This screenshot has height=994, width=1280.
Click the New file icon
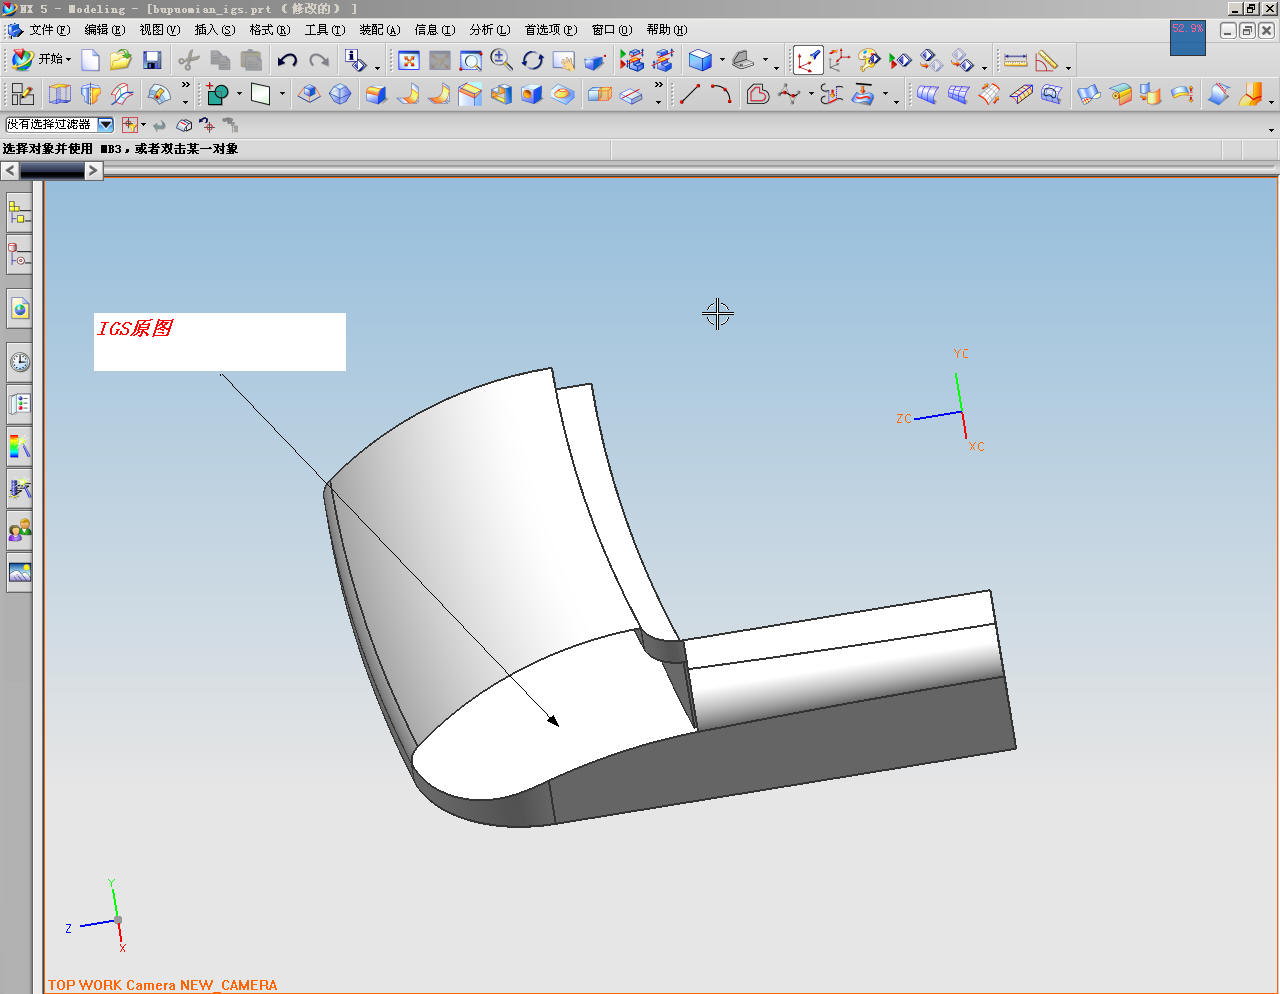(91, 61)
